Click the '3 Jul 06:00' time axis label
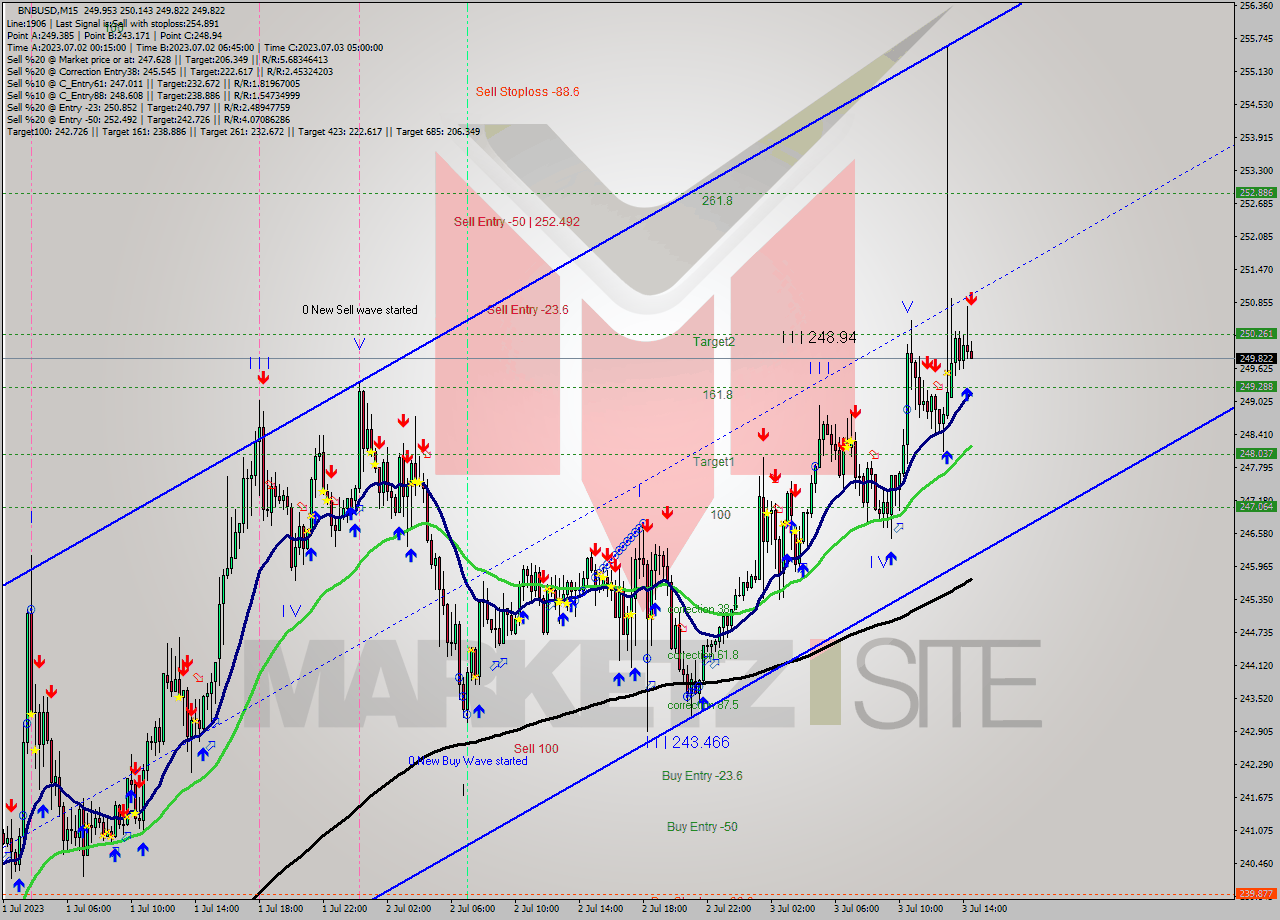Screen dimensions: 1280x920 856,909
